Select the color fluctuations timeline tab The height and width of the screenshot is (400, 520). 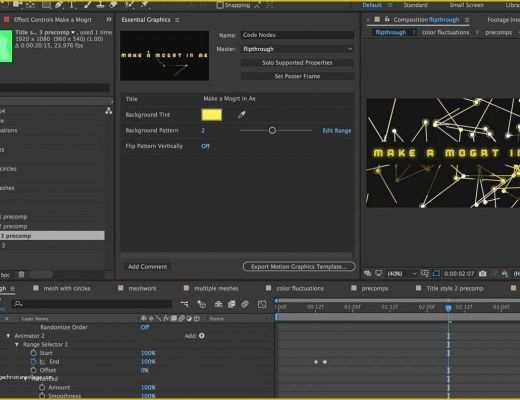pos(300,288)
